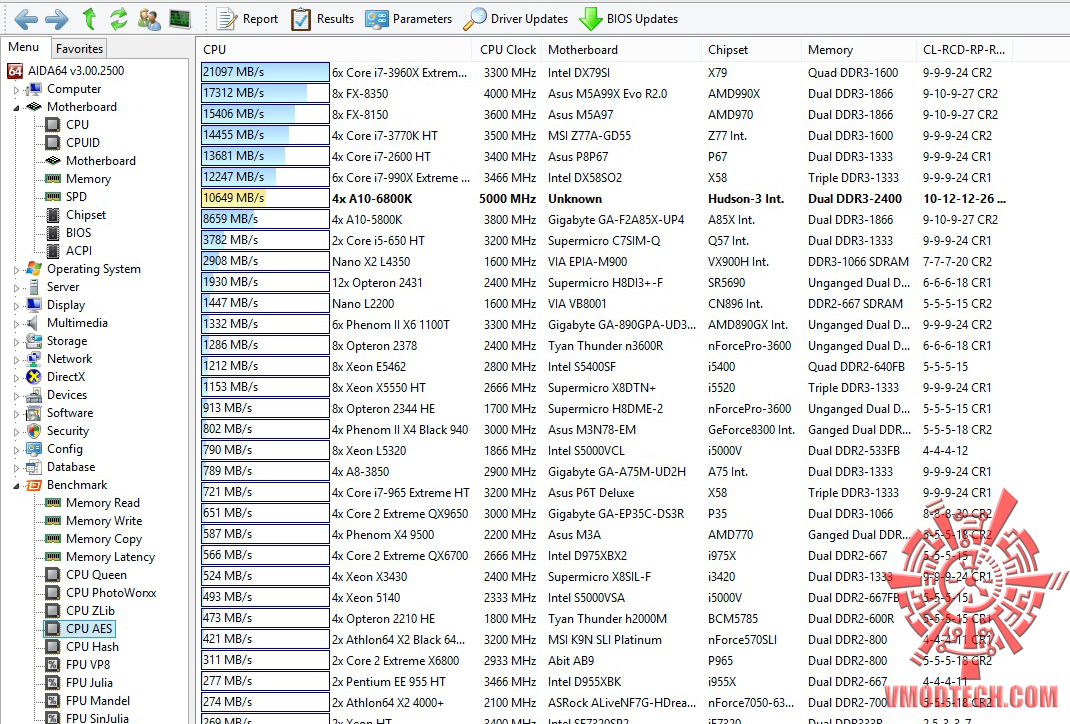The height and width of the screenshot is (724, 1070).
Task: Click the Config icon in tree
Action: (x=33, y=449)
